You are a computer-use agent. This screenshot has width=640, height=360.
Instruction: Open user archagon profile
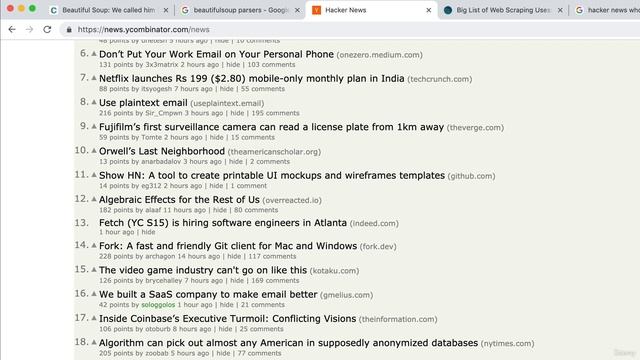[x=160, y=256]
